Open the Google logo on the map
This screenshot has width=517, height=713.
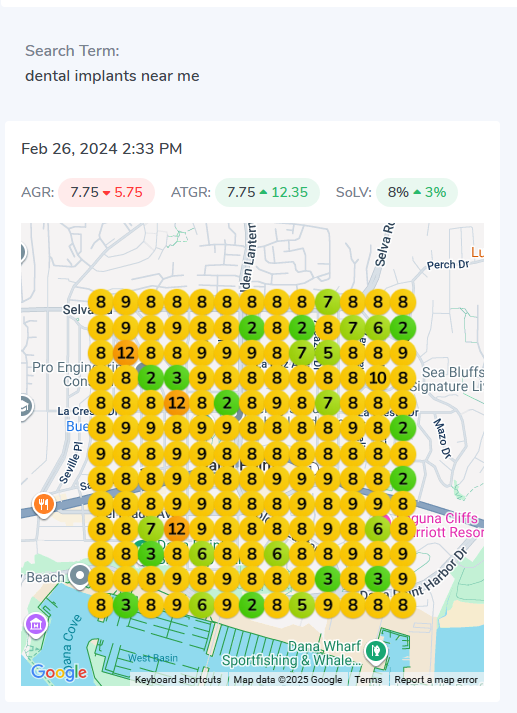[x=59, y=672]
